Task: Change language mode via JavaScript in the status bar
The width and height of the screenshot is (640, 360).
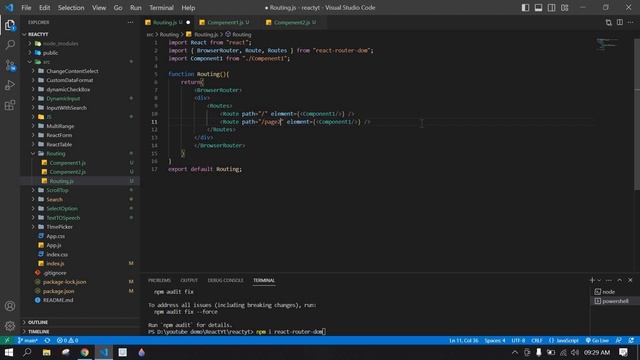Action: [x=564, y=340]
